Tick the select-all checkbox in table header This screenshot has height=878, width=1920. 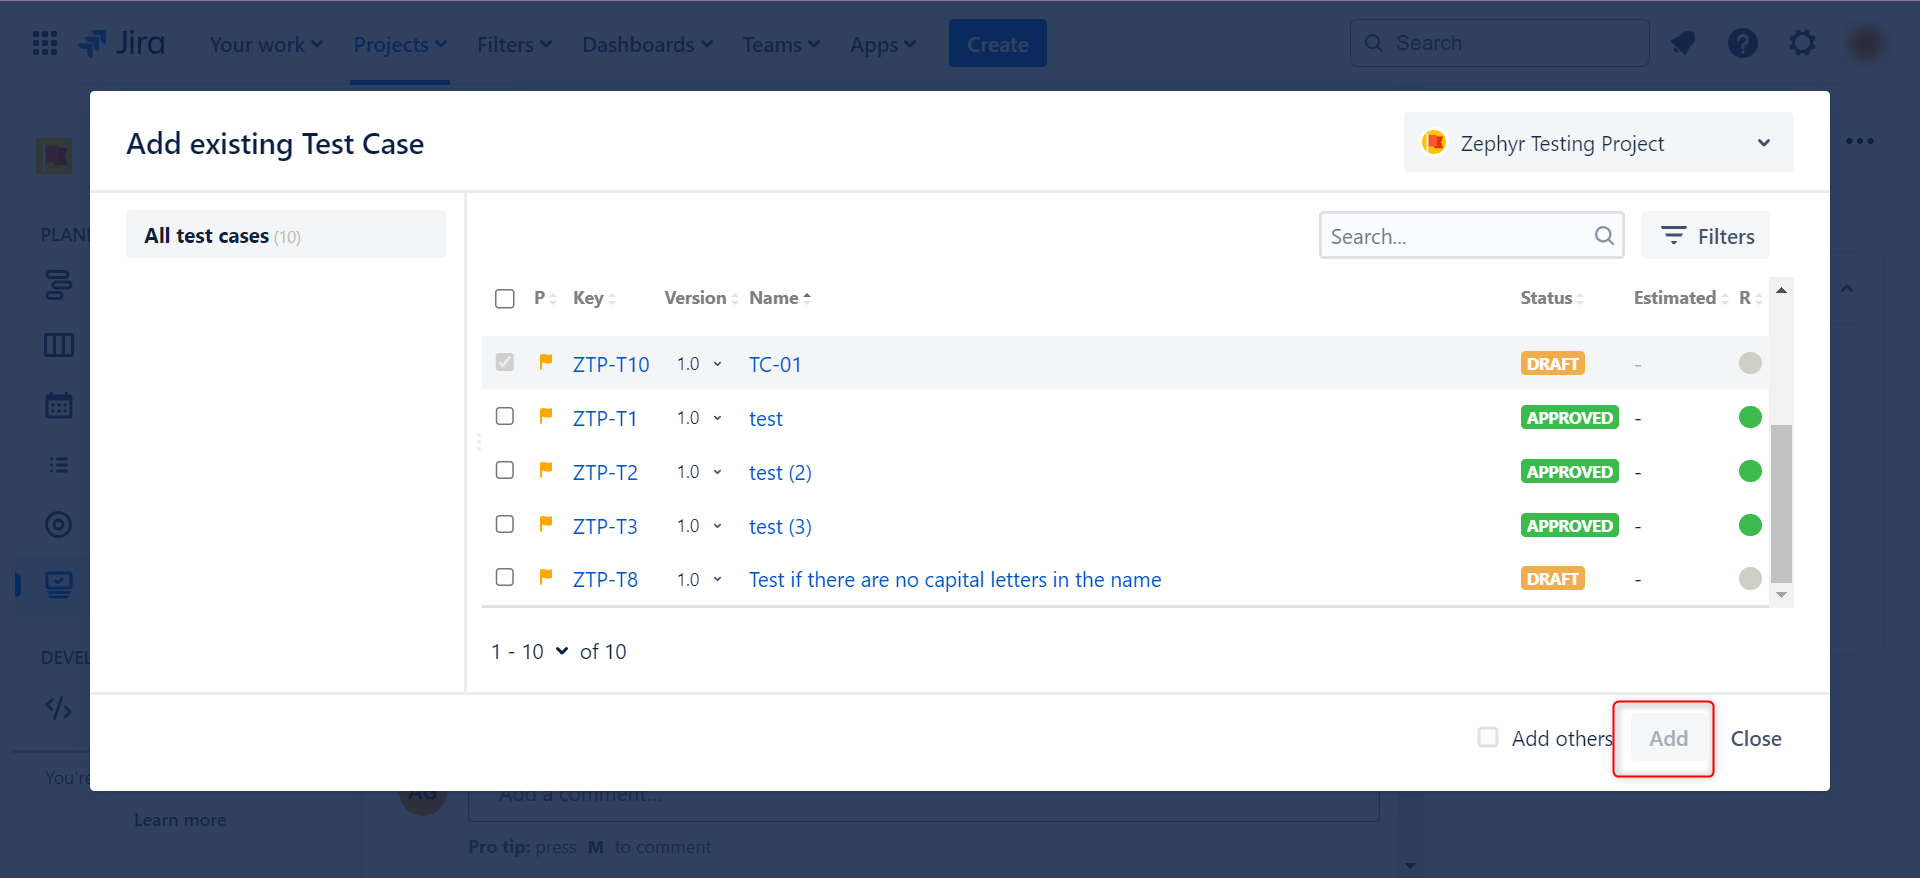point(505,299)
